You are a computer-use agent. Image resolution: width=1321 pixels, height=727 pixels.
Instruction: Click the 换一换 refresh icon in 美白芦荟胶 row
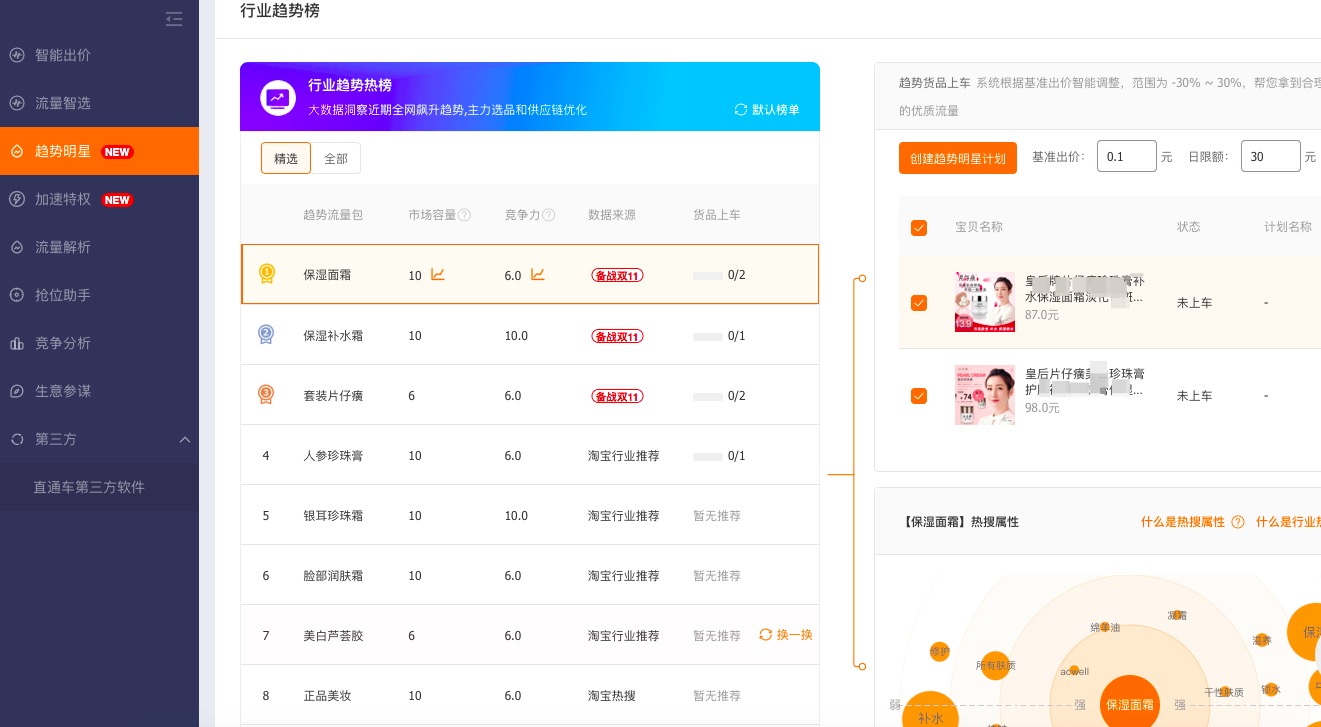pyautogui.click(x=766, y=634)
